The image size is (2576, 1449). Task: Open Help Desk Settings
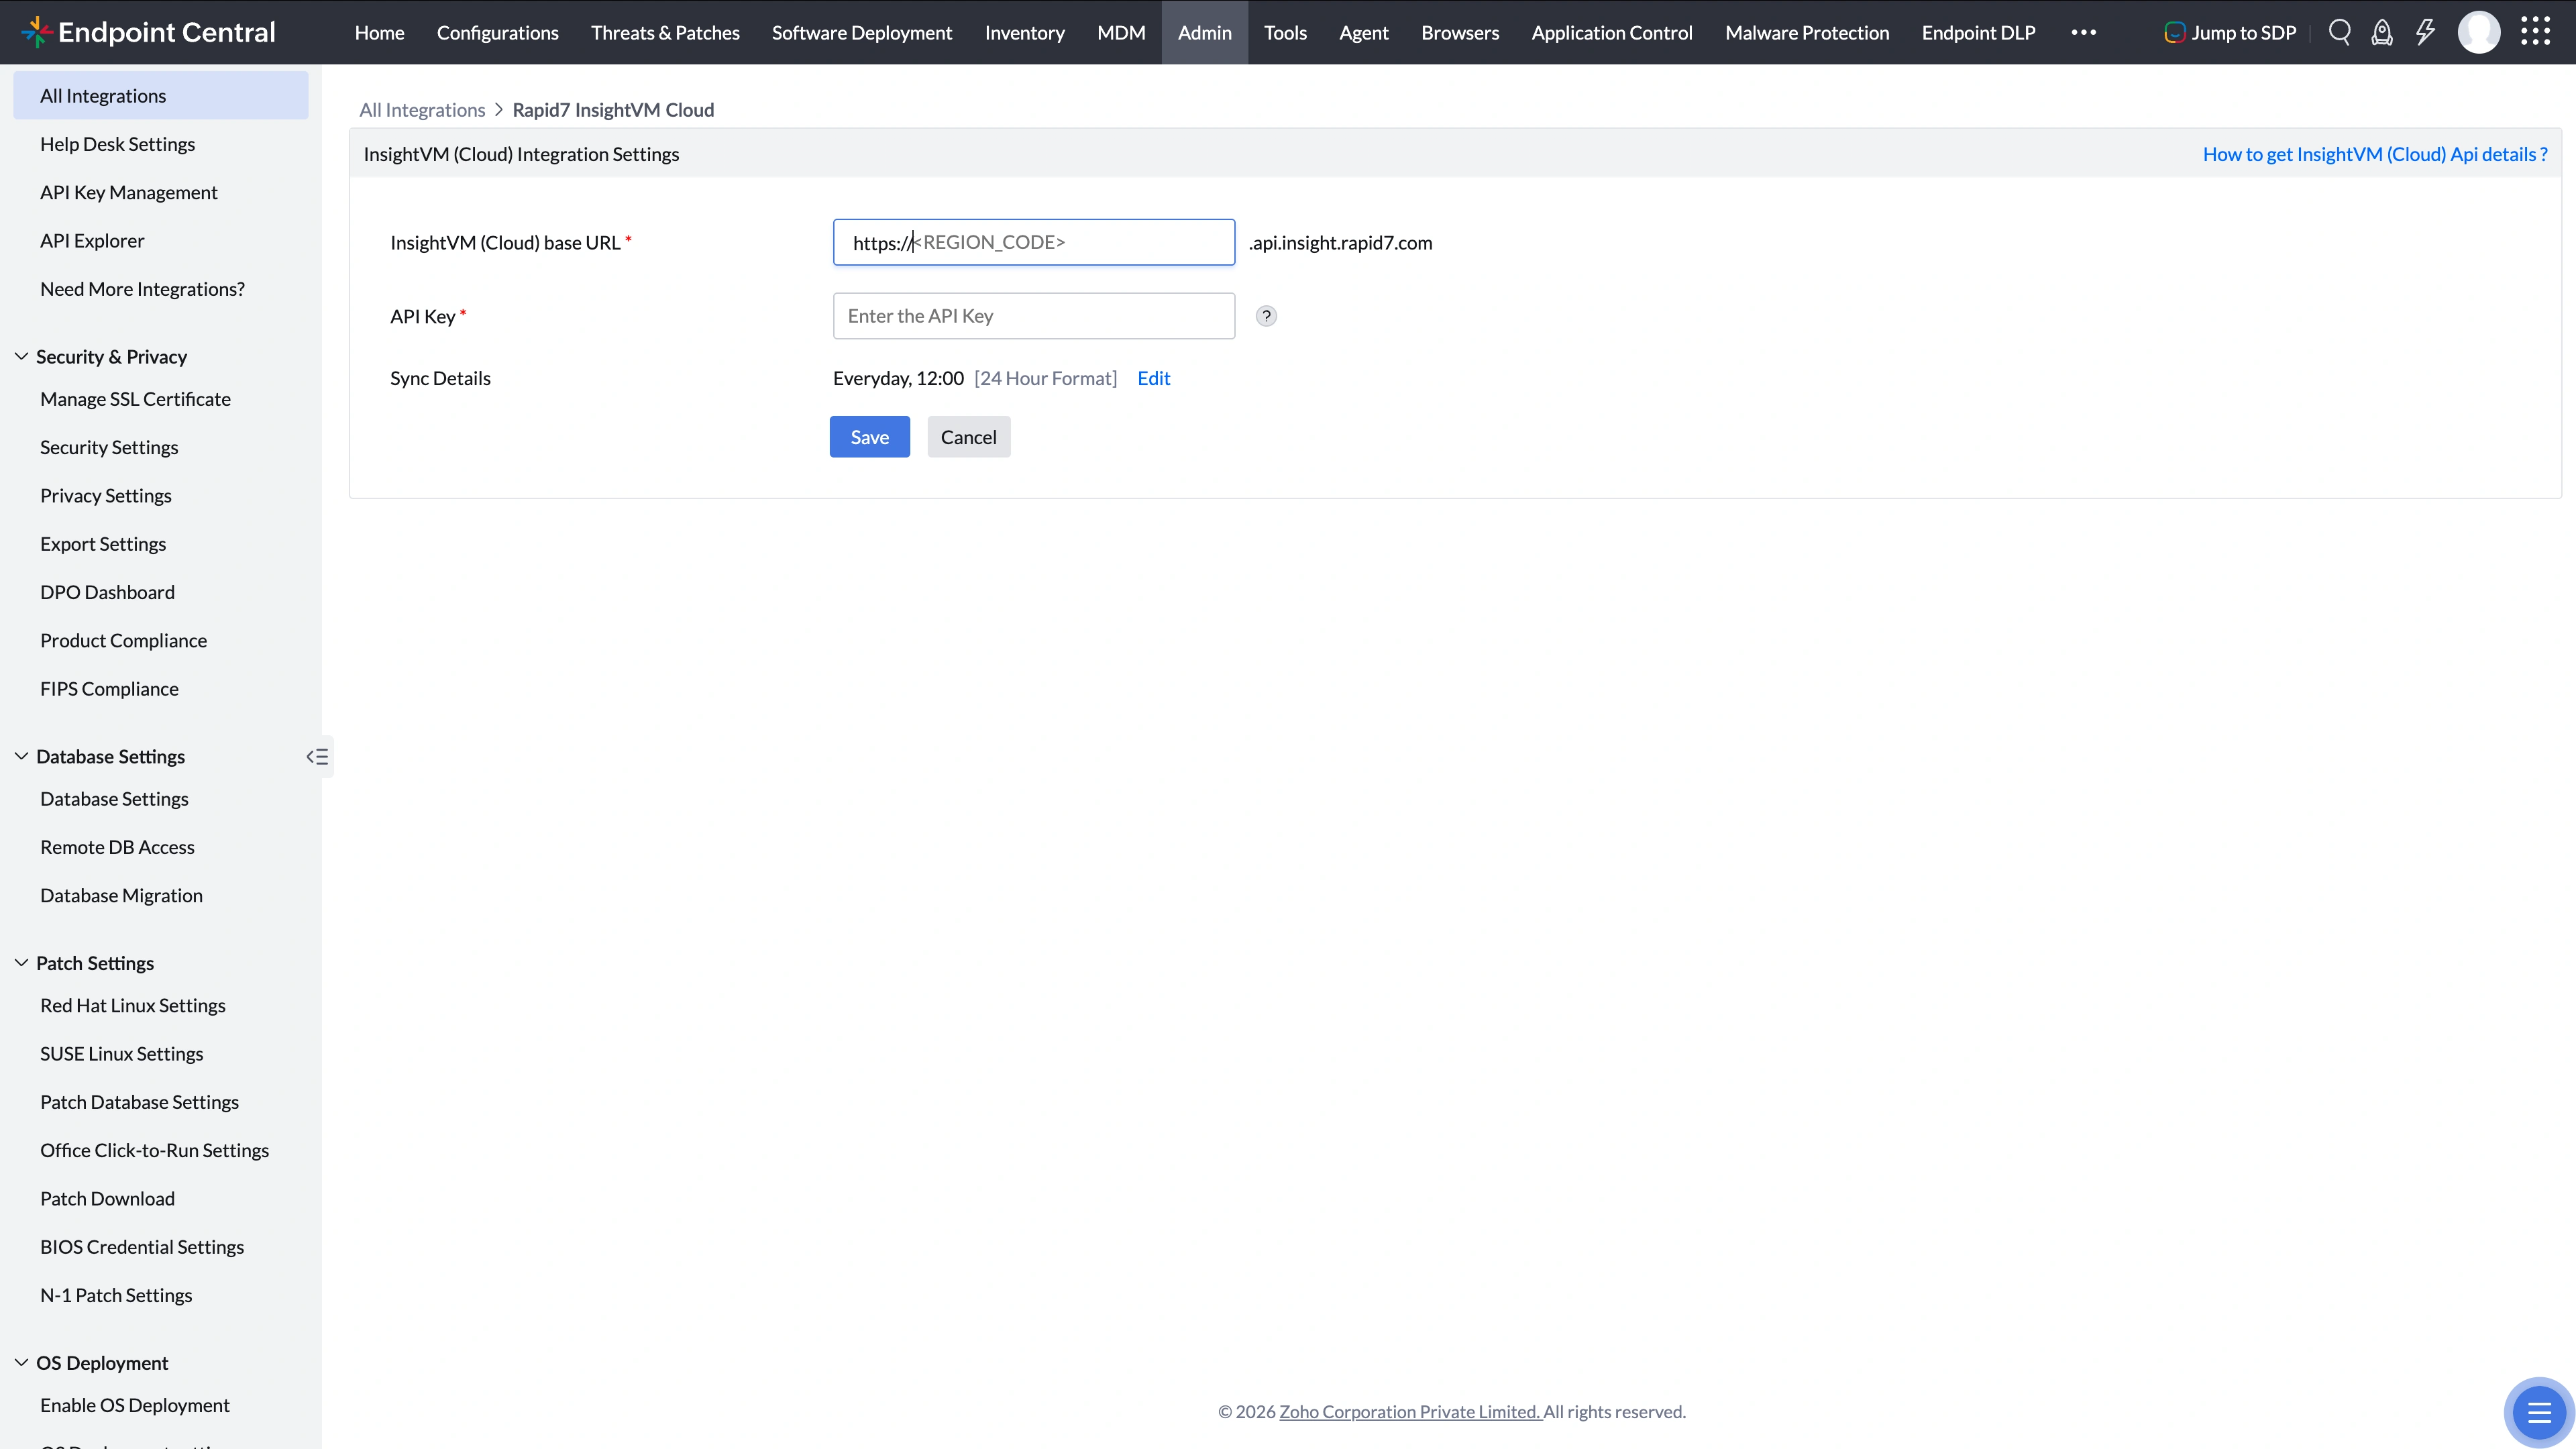tap(117, 144)
